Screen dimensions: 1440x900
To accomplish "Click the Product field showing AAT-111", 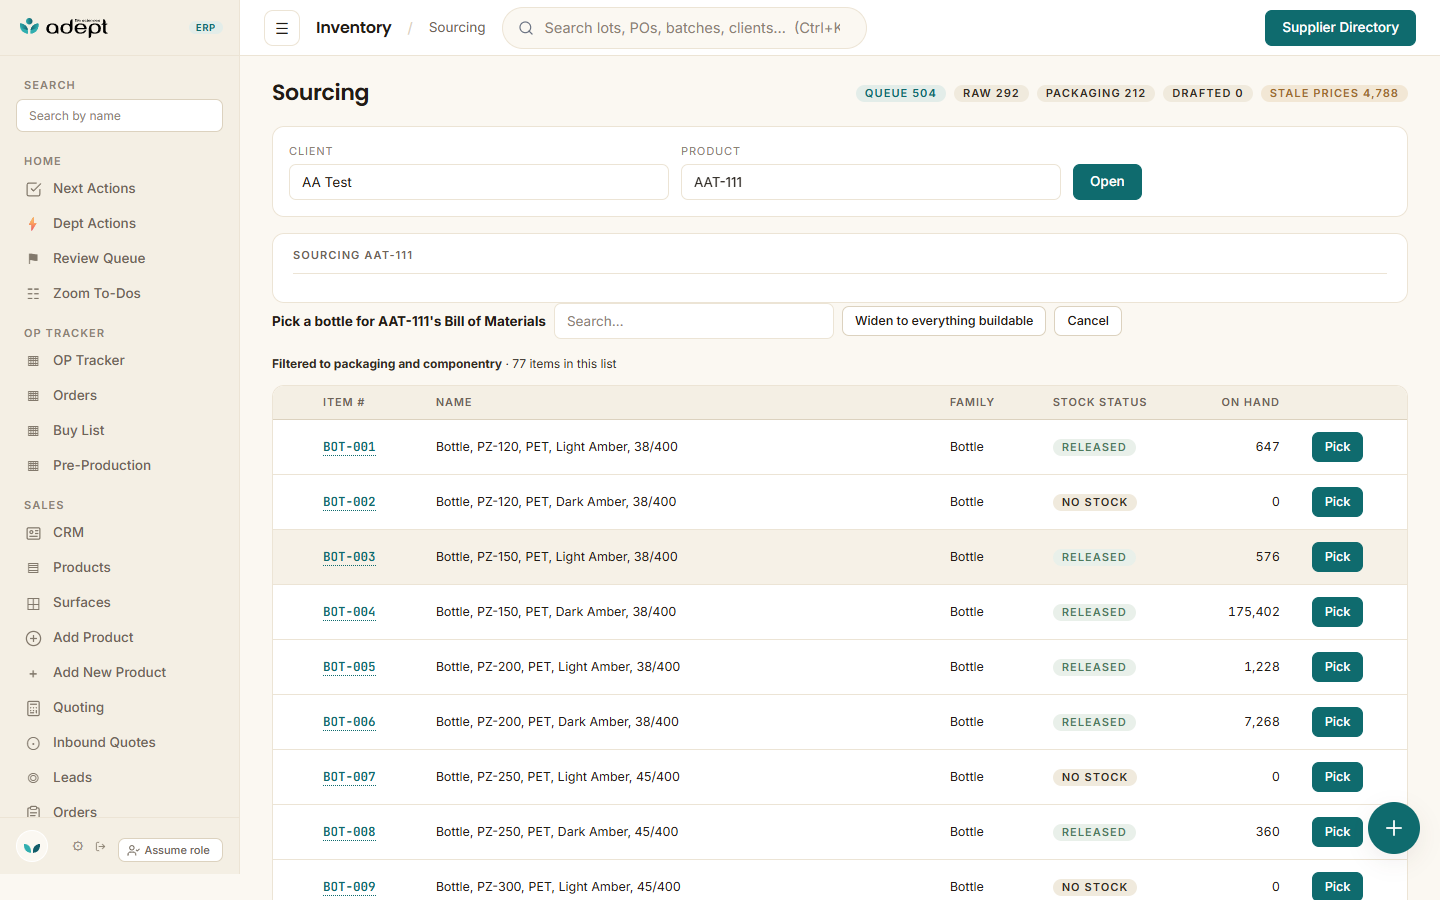I will (871, 182).
